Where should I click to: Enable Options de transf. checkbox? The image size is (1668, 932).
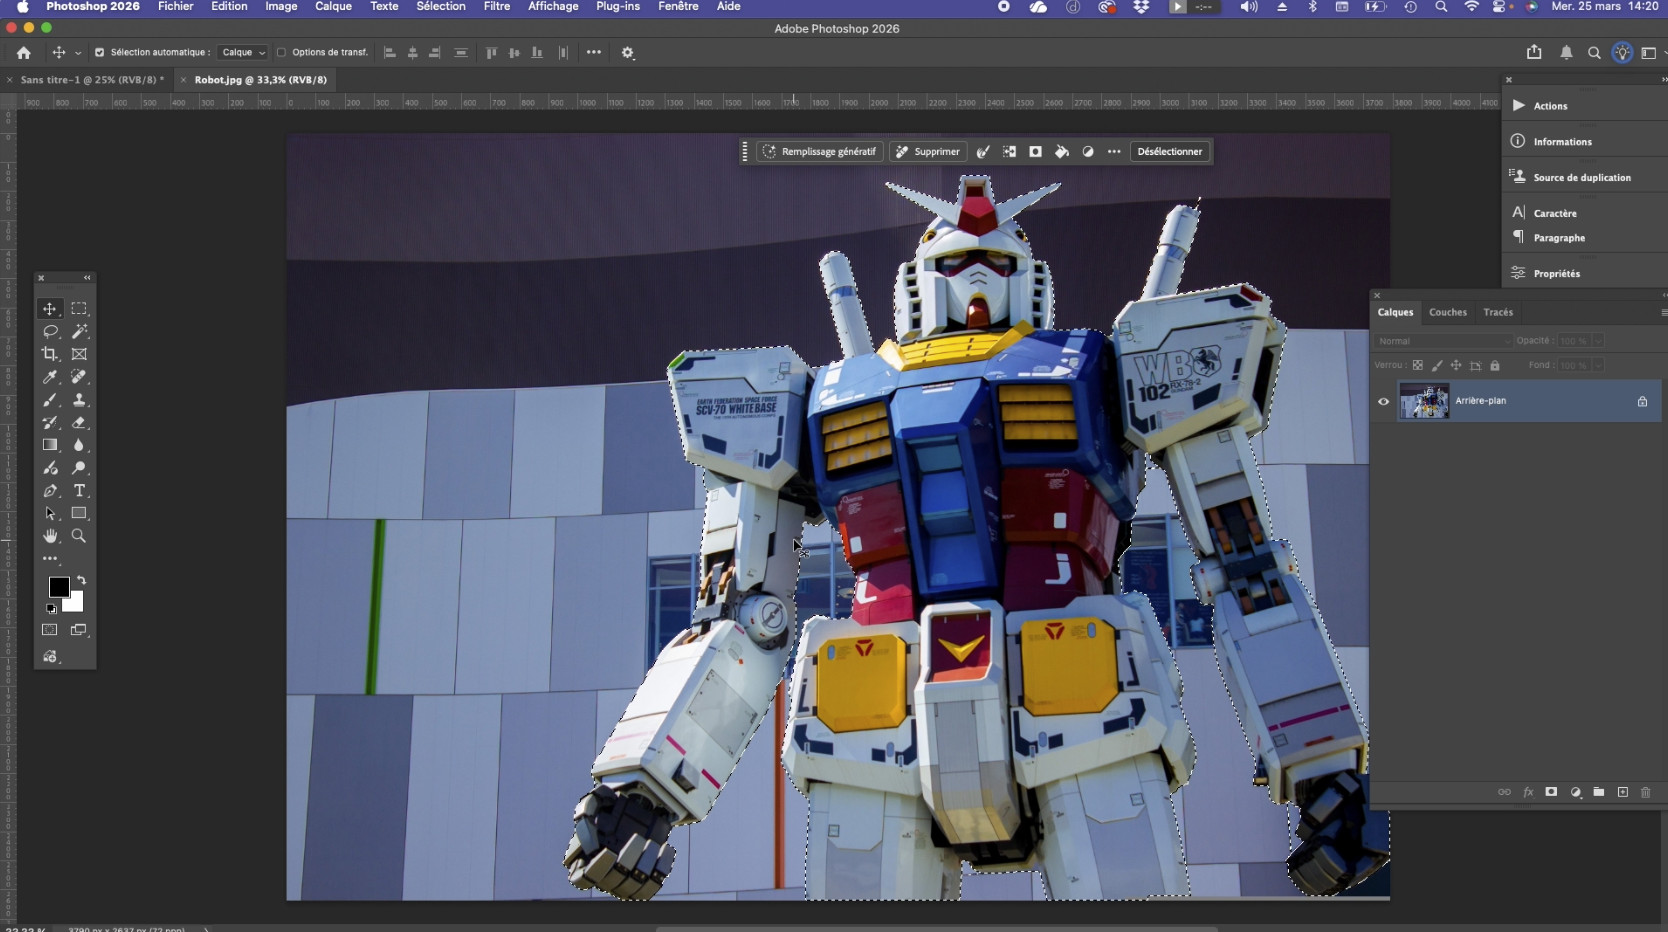point(281,53)
